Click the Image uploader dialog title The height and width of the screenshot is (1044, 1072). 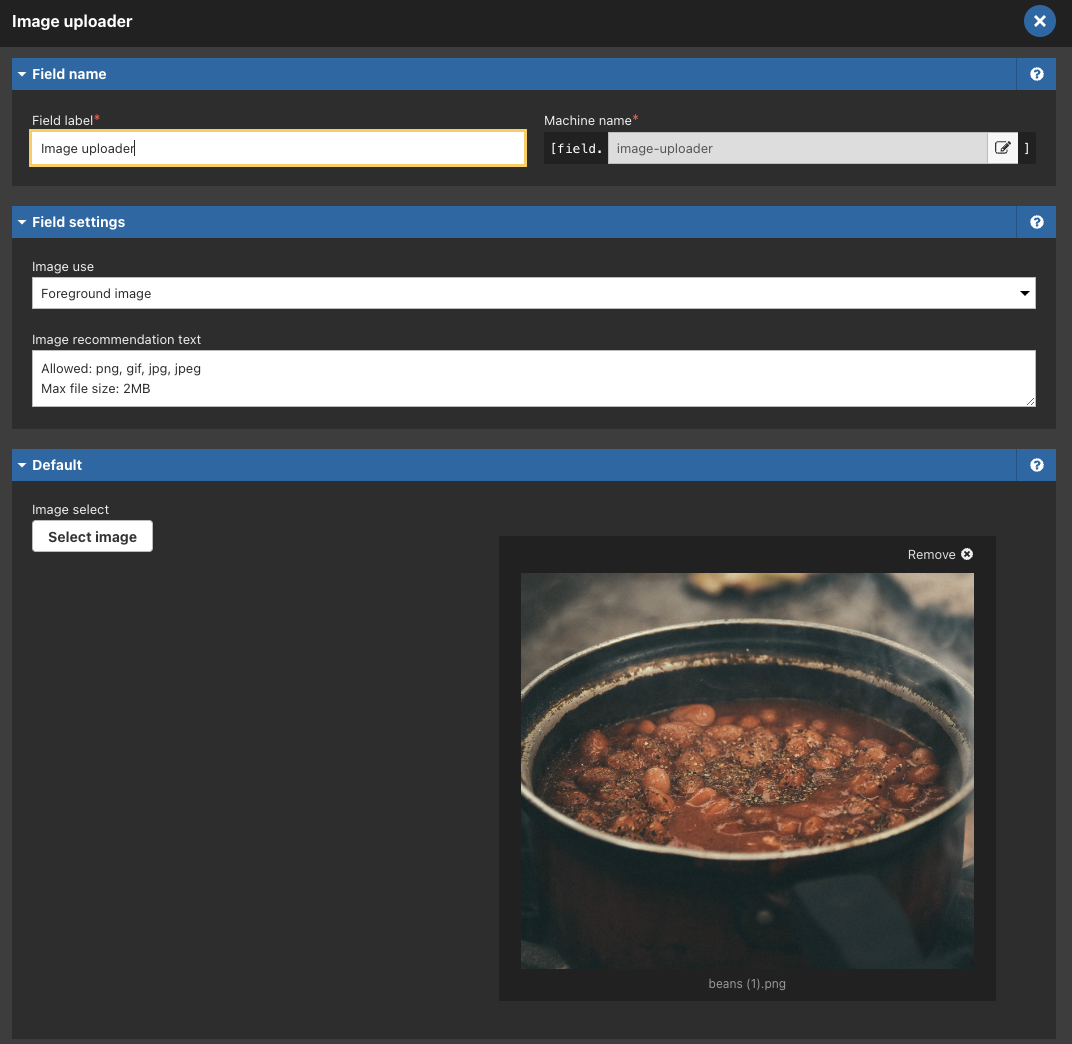click(72, 21)
